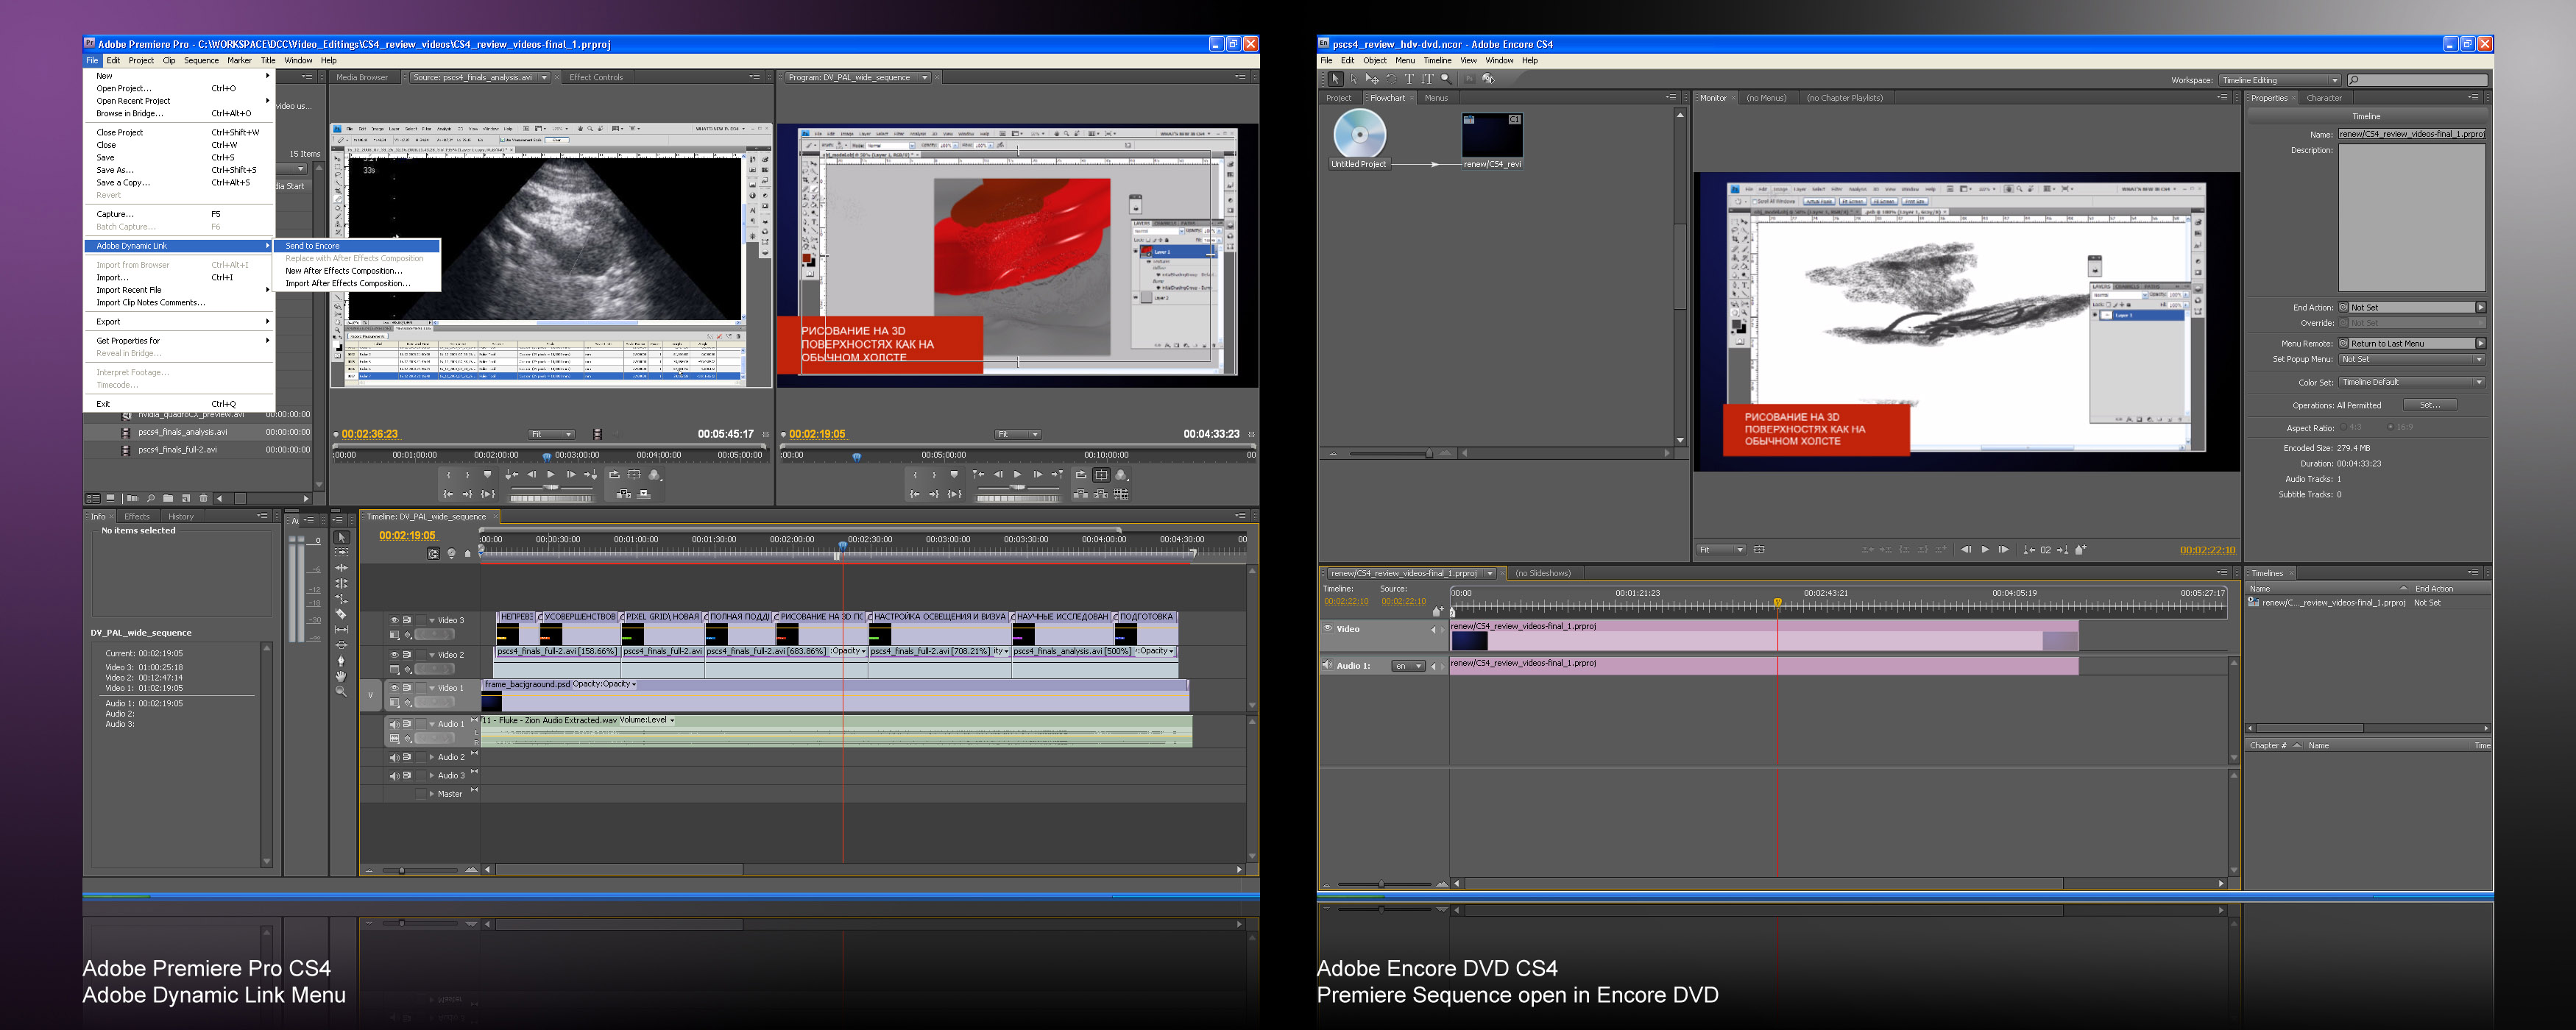
Task: Open the Color Set Timeline Default dropdown
Action: [x=2411, y=382]
